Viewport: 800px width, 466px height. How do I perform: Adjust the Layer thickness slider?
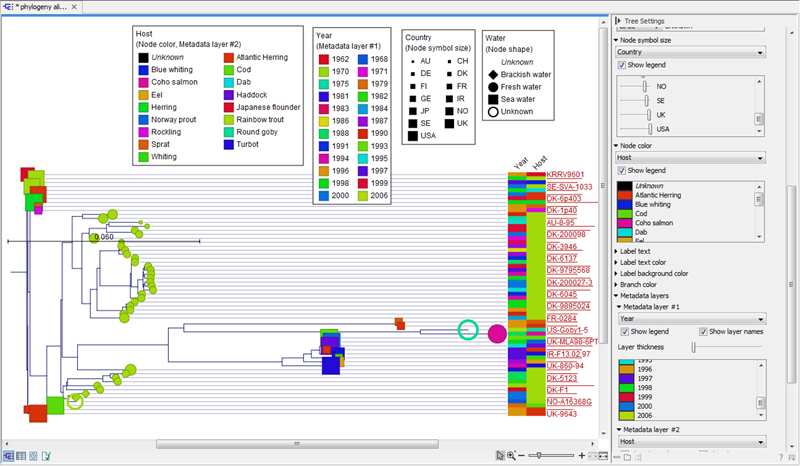pos(692,346)
